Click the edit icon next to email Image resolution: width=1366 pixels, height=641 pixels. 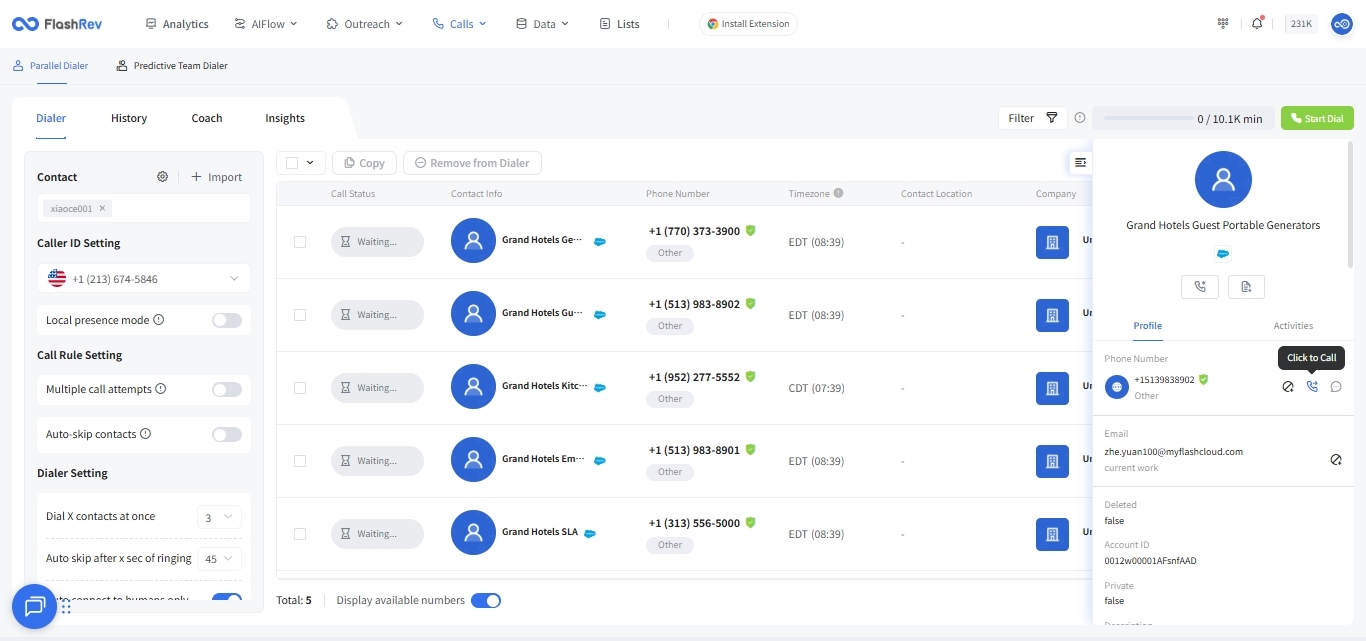1336,460
